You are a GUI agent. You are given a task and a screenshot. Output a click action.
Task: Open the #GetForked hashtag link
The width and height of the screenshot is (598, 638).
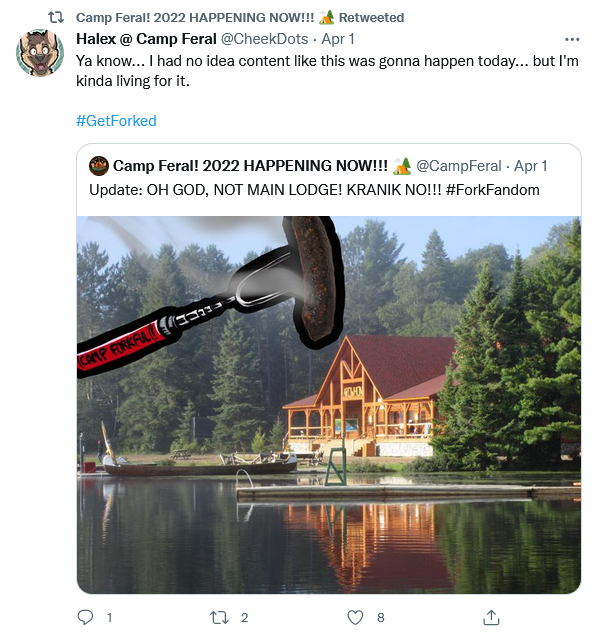116,121
